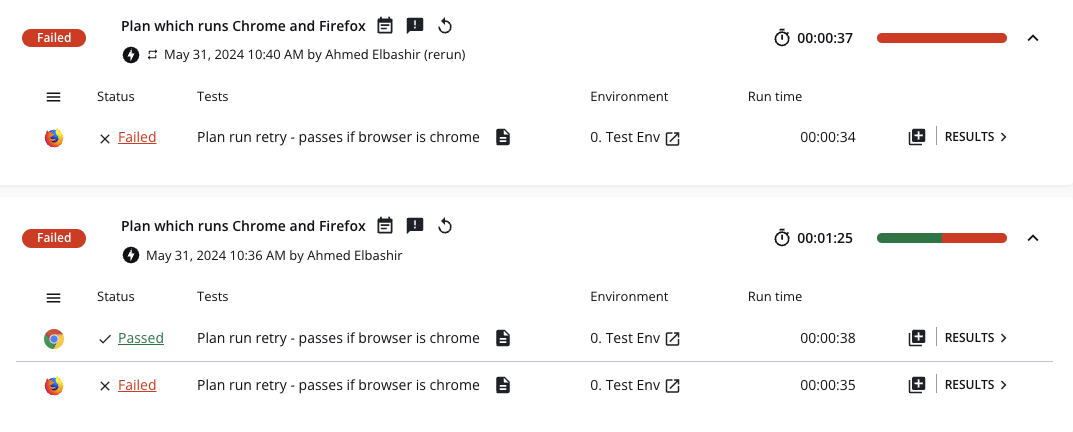1073x432 pixels.
Task: Click the comment alert icon on the 10:36 AM plan
Action: (415, 226)
